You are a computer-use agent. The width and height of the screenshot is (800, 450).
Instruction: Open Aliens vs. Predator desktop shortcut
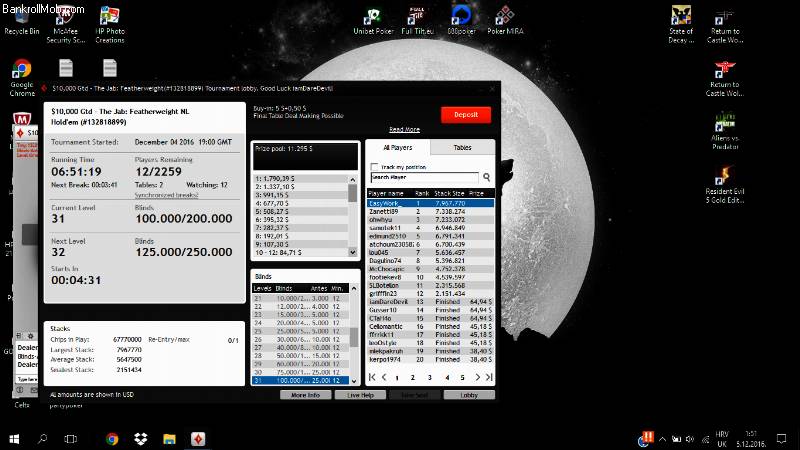(x=725, y=132)
